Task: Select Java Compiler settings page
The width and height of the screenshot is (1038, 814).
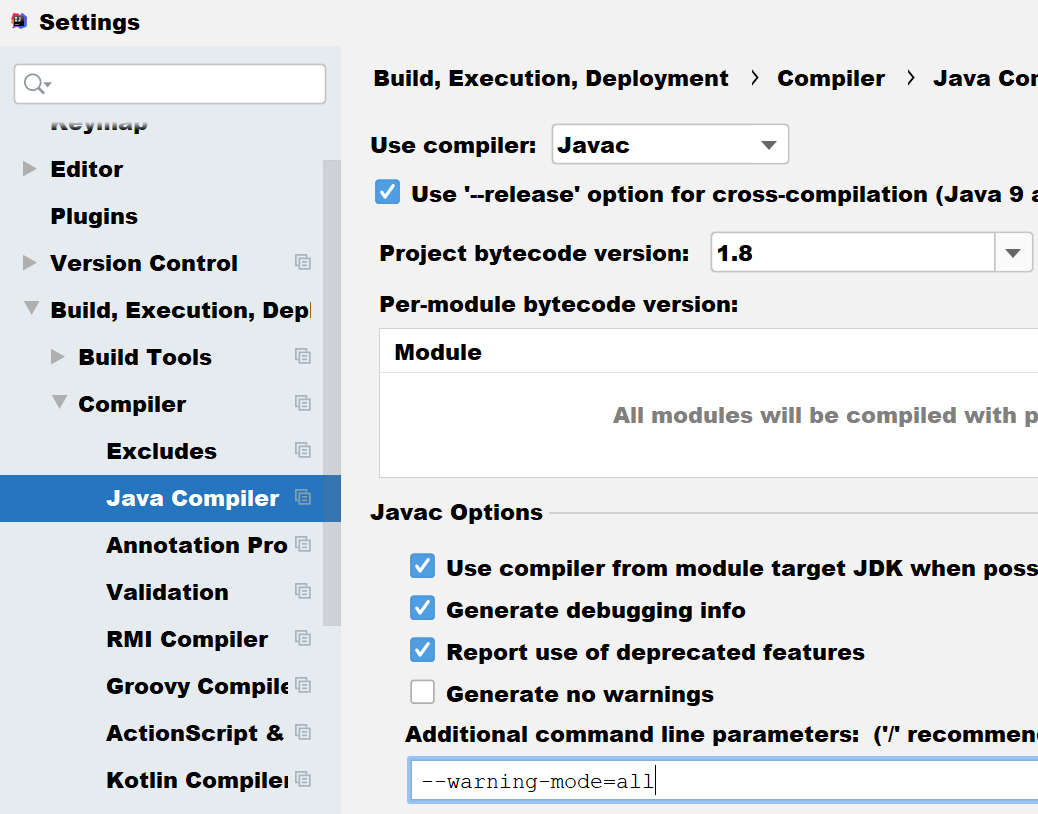Action: (193, 498)
